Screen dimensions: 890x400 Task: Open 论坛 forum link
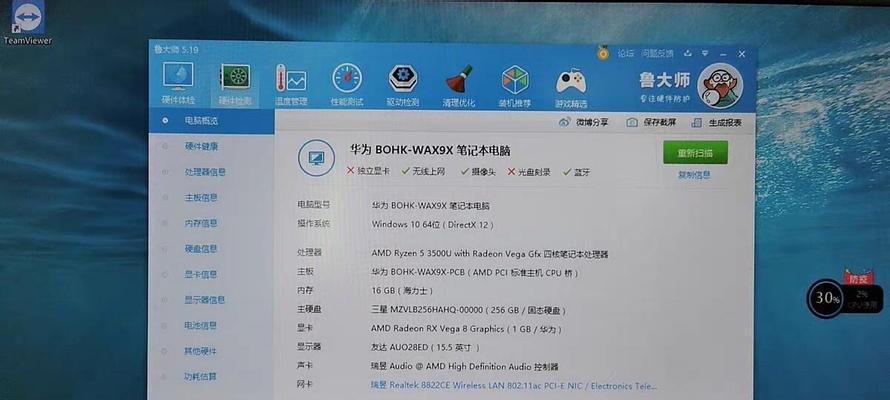(625, 54)
